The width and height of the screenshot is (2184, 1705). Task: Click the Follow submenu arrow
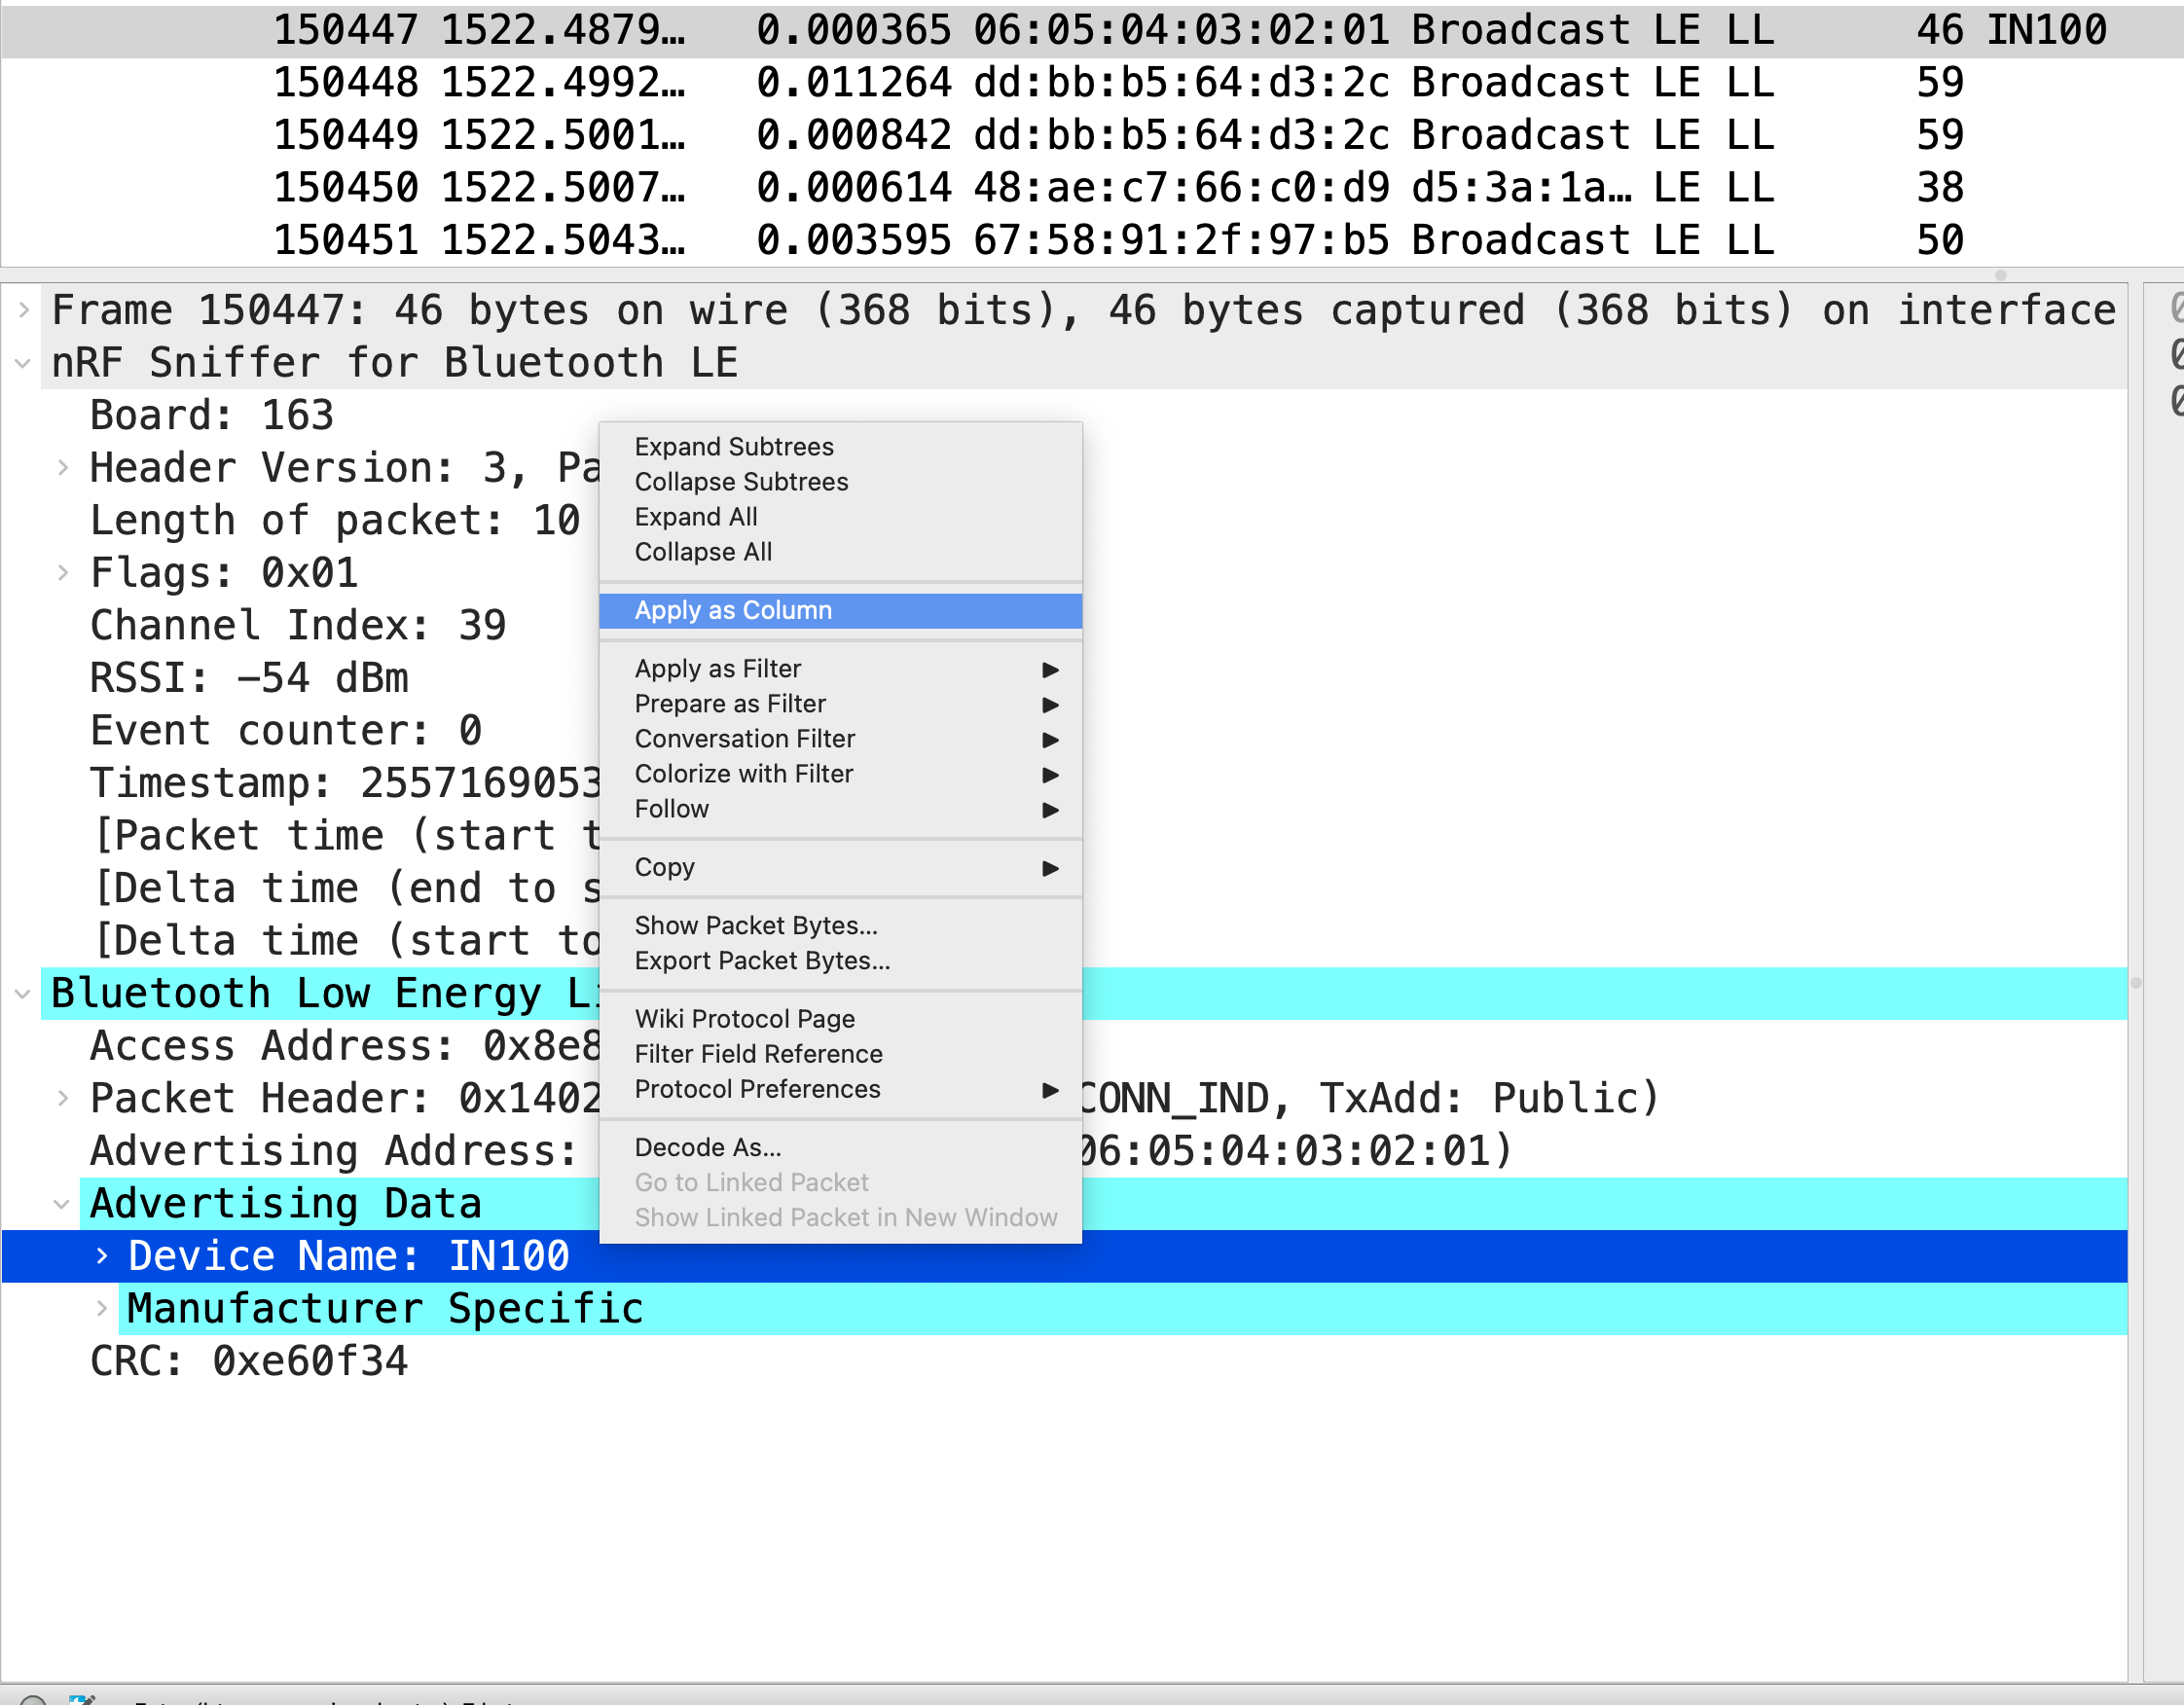click(x=1050, y=809)
